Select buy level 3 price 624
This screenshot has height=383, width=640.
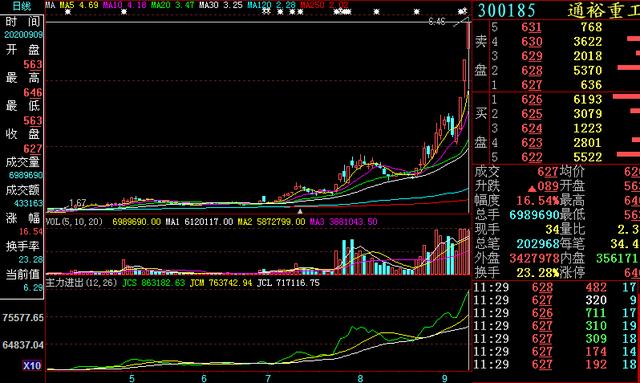click(x=531, y=129)
